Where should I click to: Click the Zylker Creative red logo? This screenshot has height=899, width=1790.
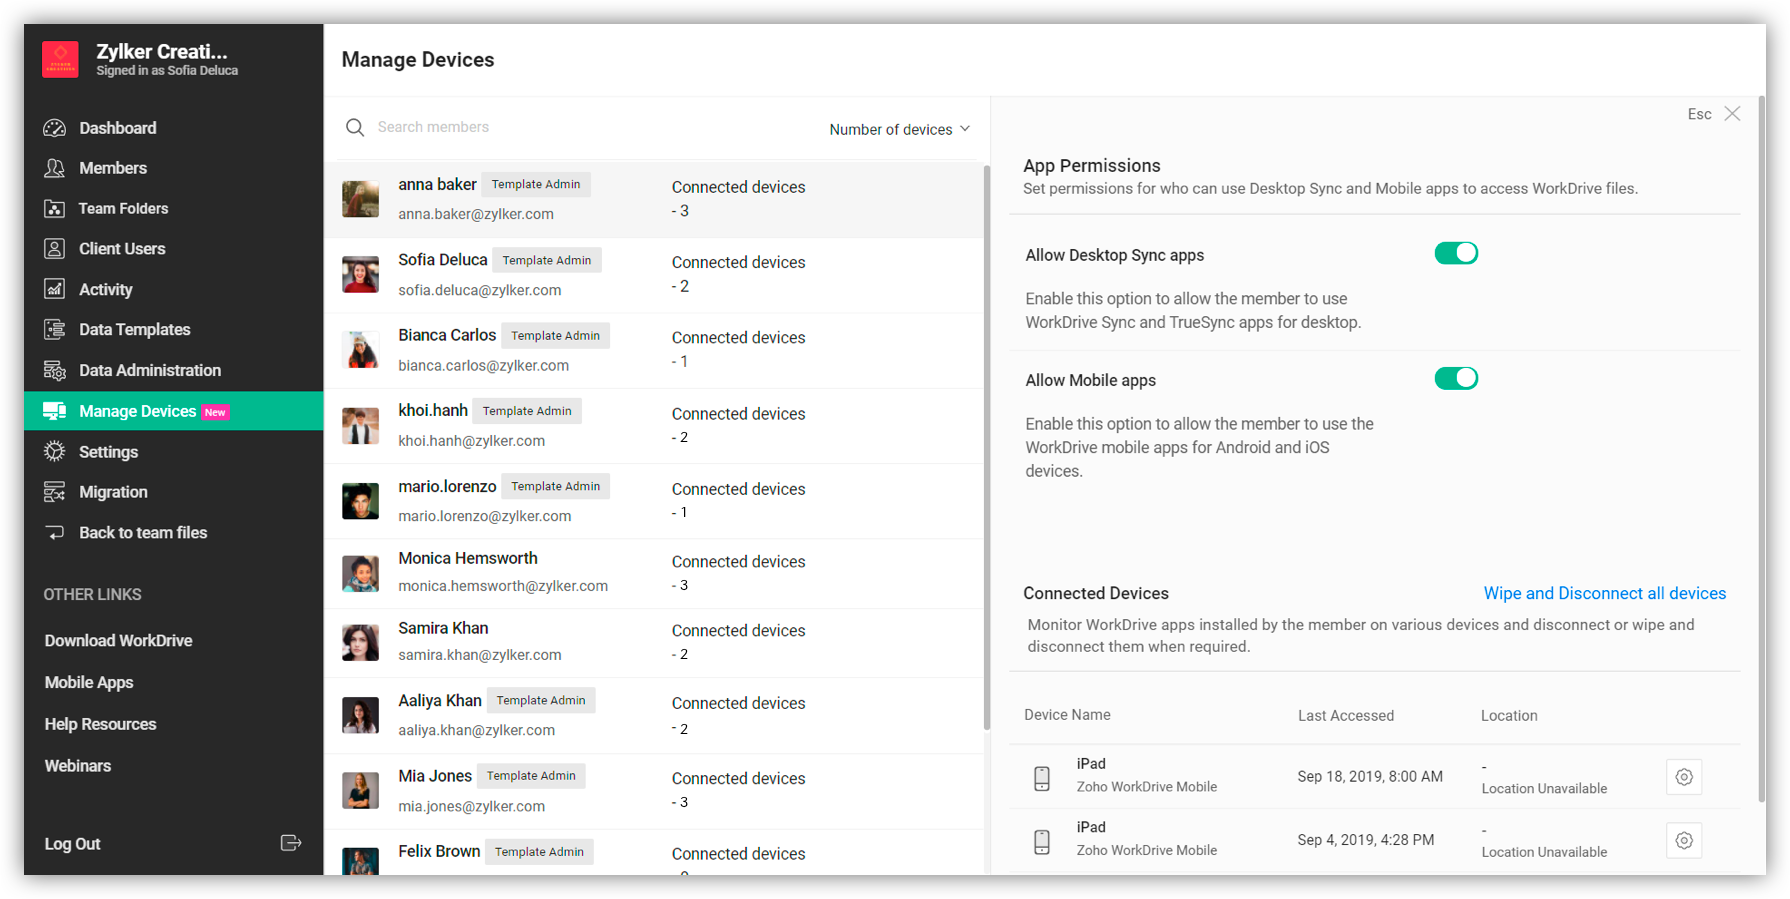(x=60, y=60)
